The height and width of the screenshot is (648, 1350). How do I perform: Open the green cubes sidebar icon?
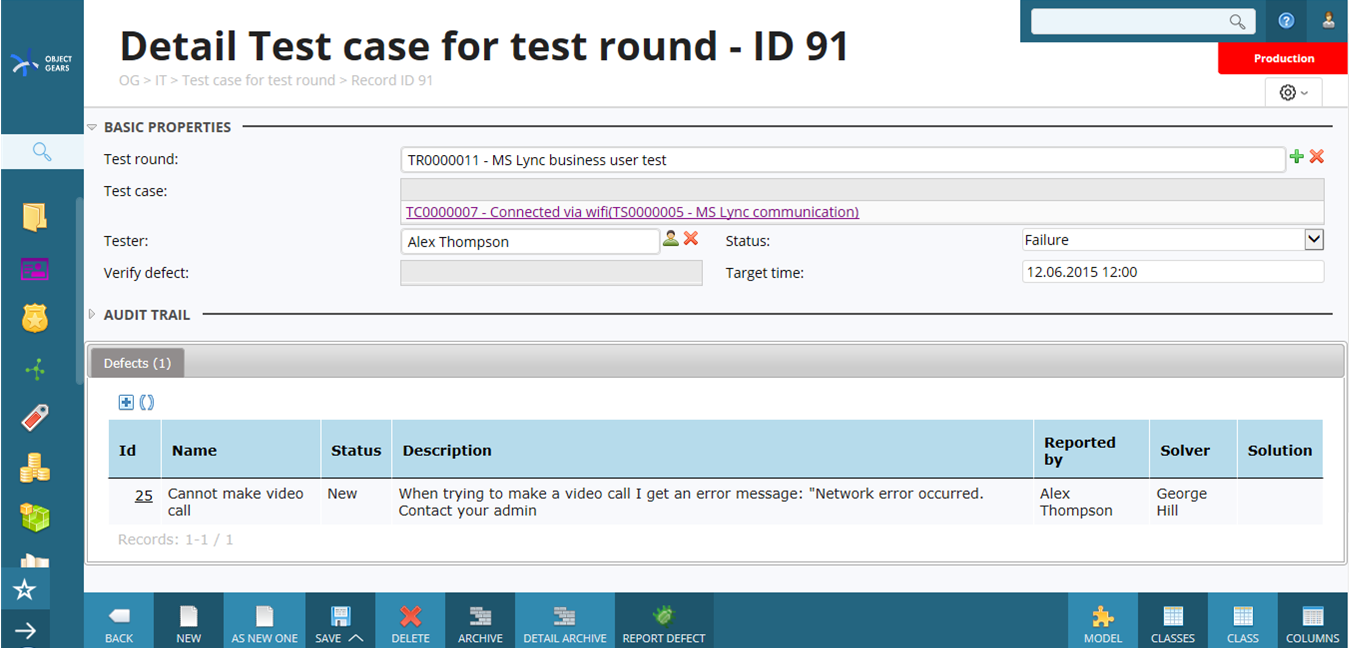pos(35,517)
